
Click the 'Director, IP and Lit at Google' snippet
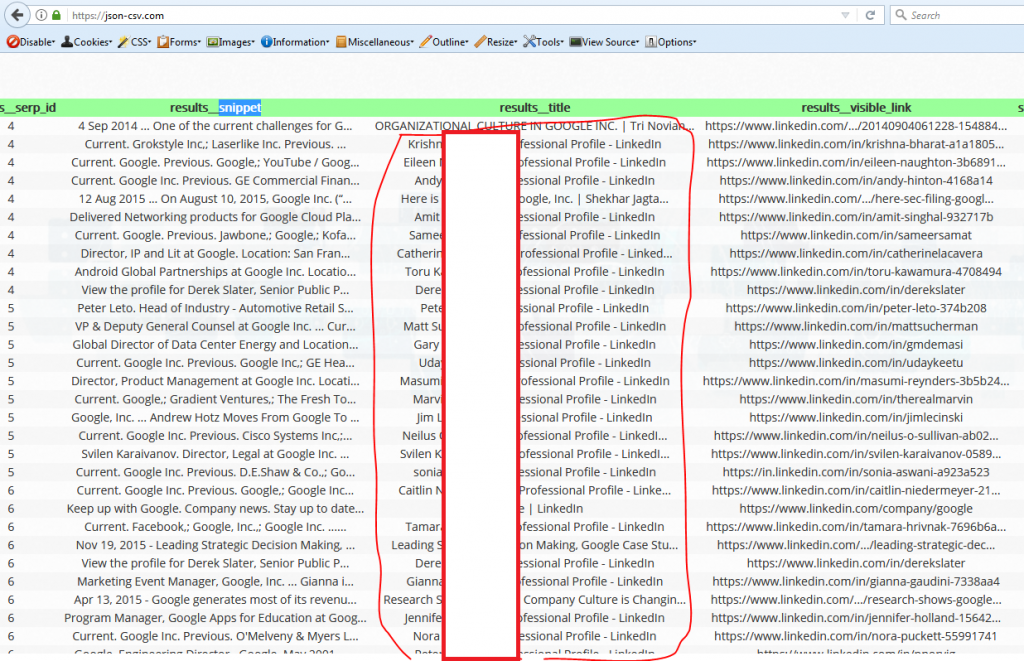(216, 254)
